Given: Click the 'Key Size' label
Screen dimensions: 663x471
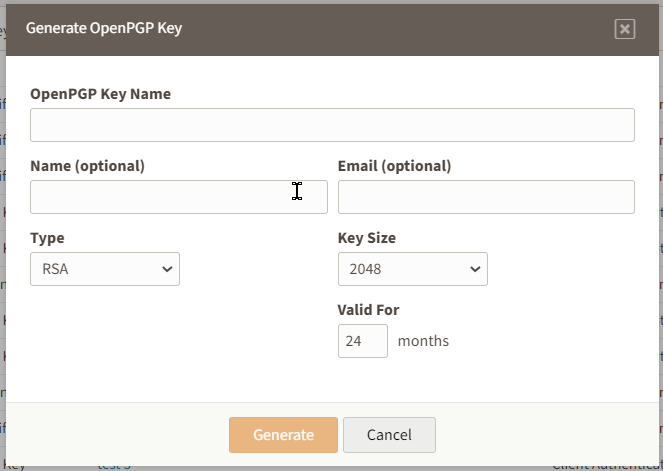Looking at the screenshot, I should tap(367, 238).
